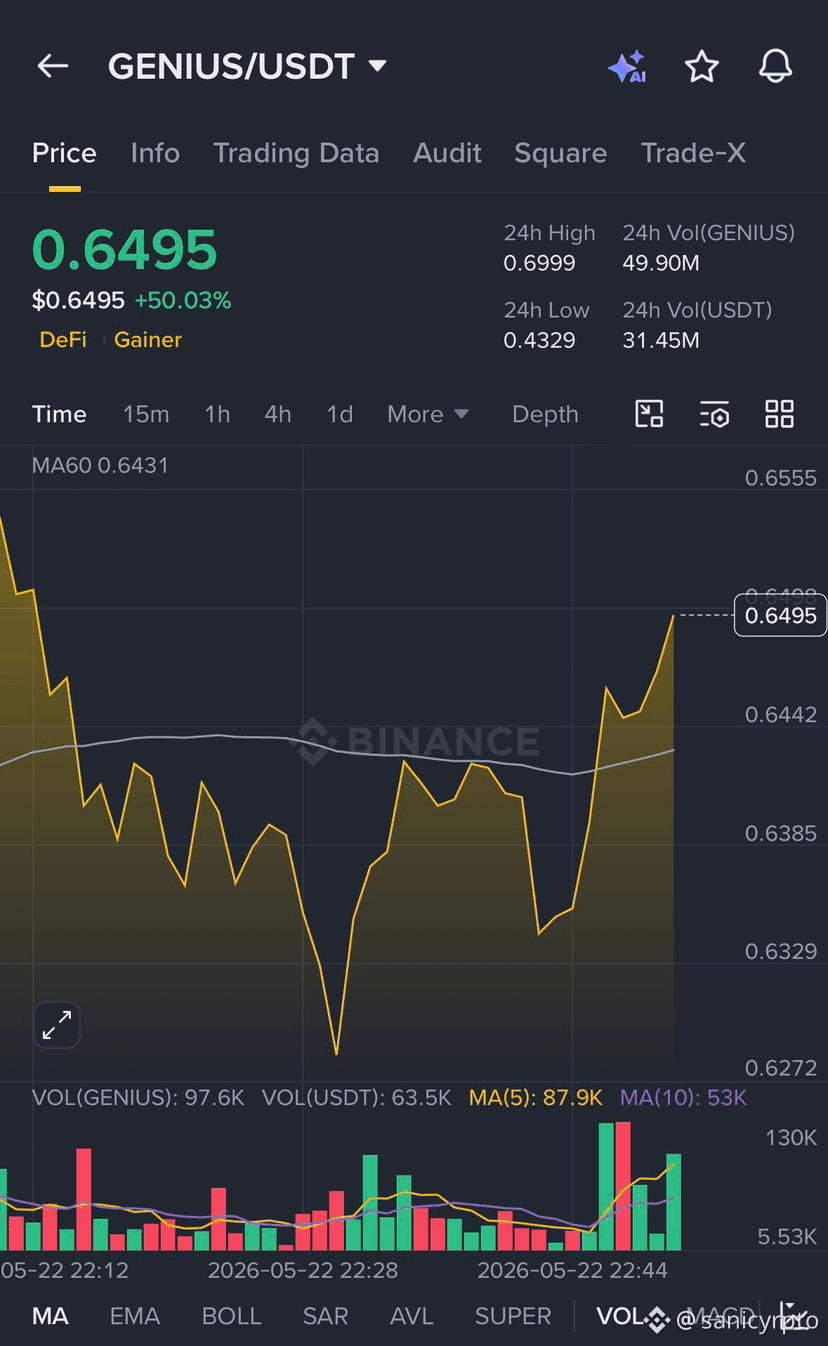Open the Square tab
The height and width of the screenshot is (1346, 828).
[x=560, y=153]
